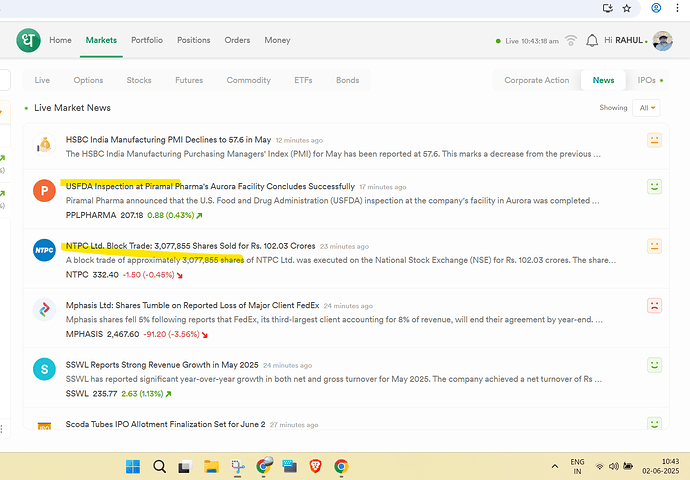Image resolution: width=690 pixels, height=480 pixels.
Task: Click ENG IN language indicator
Action: tap(577, 466)
